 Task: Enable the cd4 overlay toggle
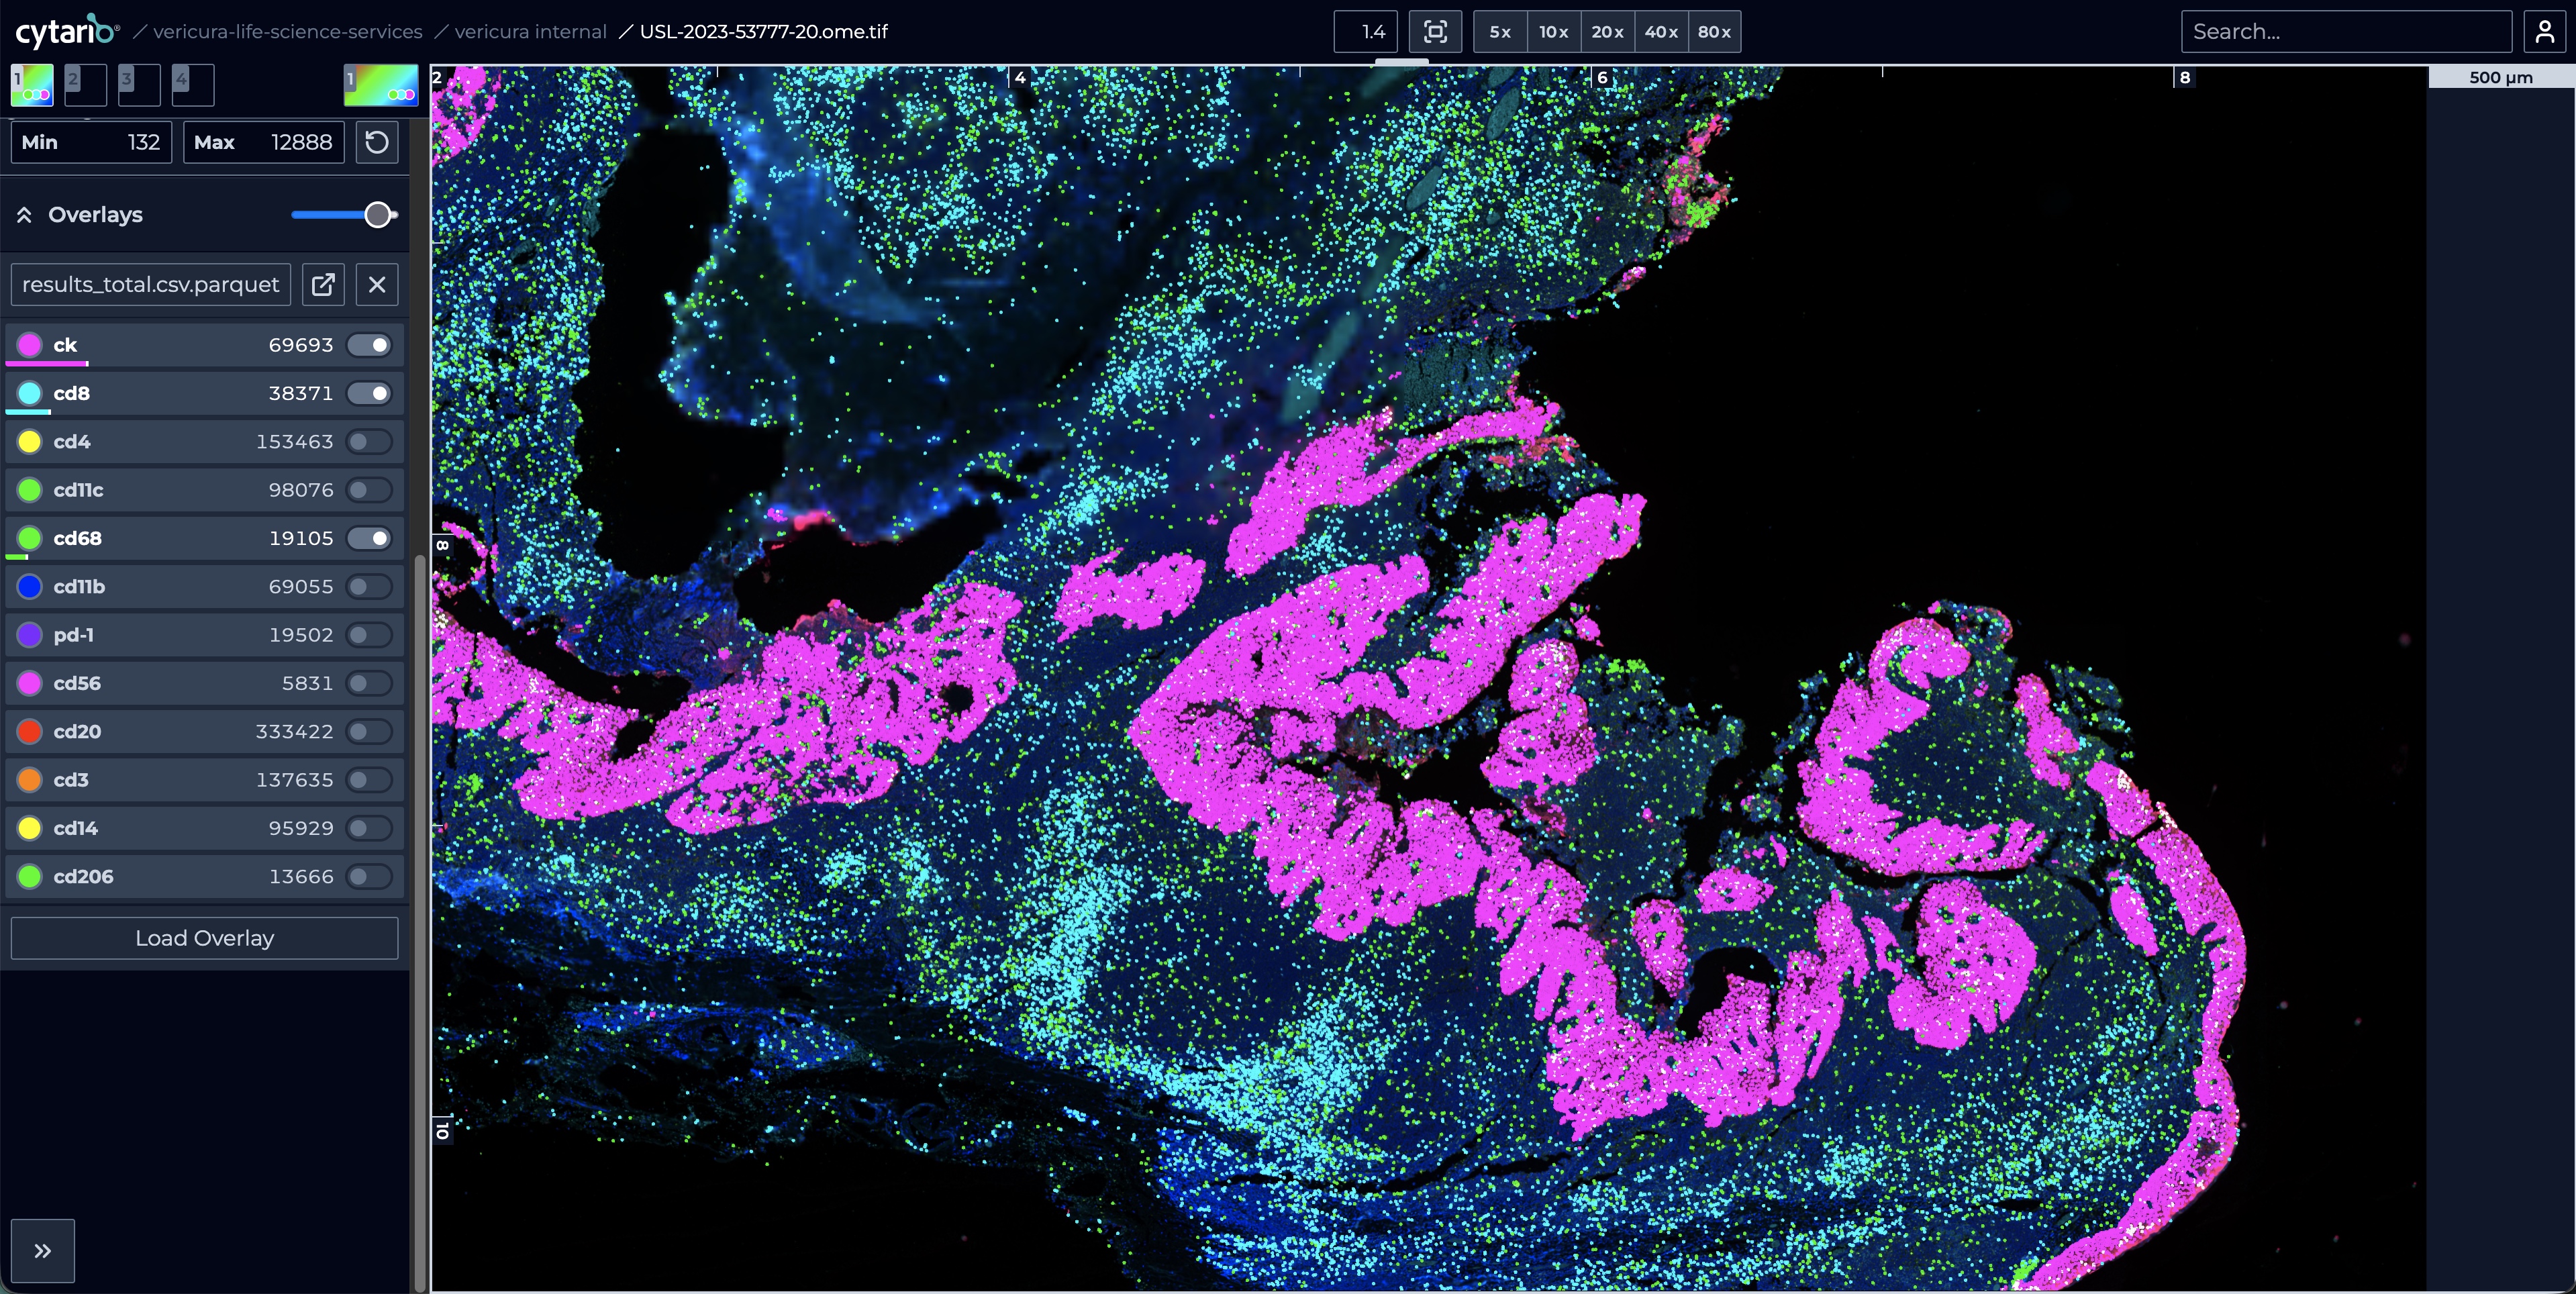pos(369,441)
